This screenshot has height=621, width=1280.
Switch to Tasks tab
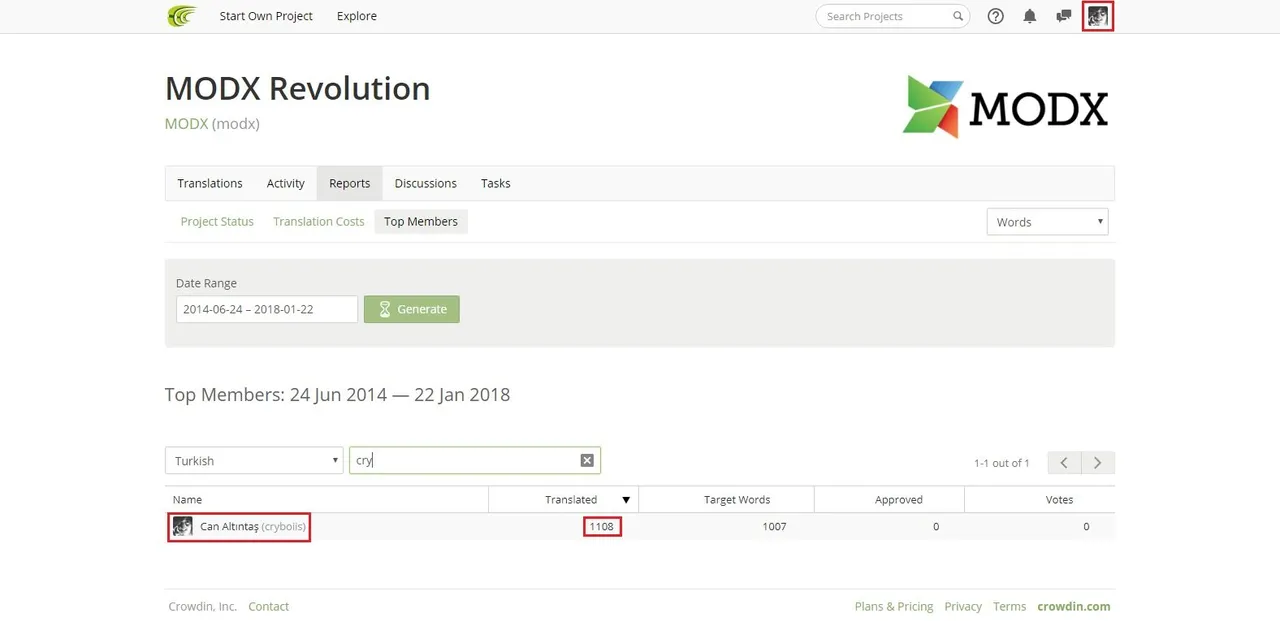click(x=495, y=183)
